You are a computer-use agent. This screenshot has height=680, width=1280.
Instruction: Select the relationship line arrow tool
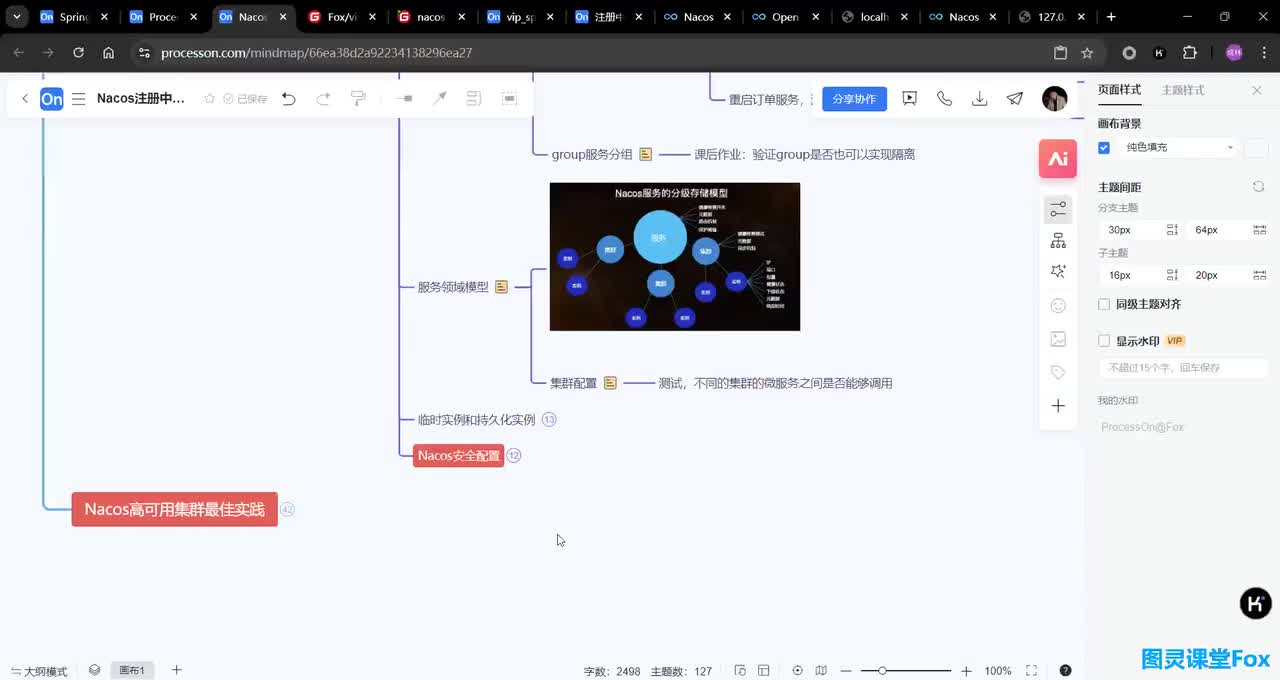click(x=439, y=99)
